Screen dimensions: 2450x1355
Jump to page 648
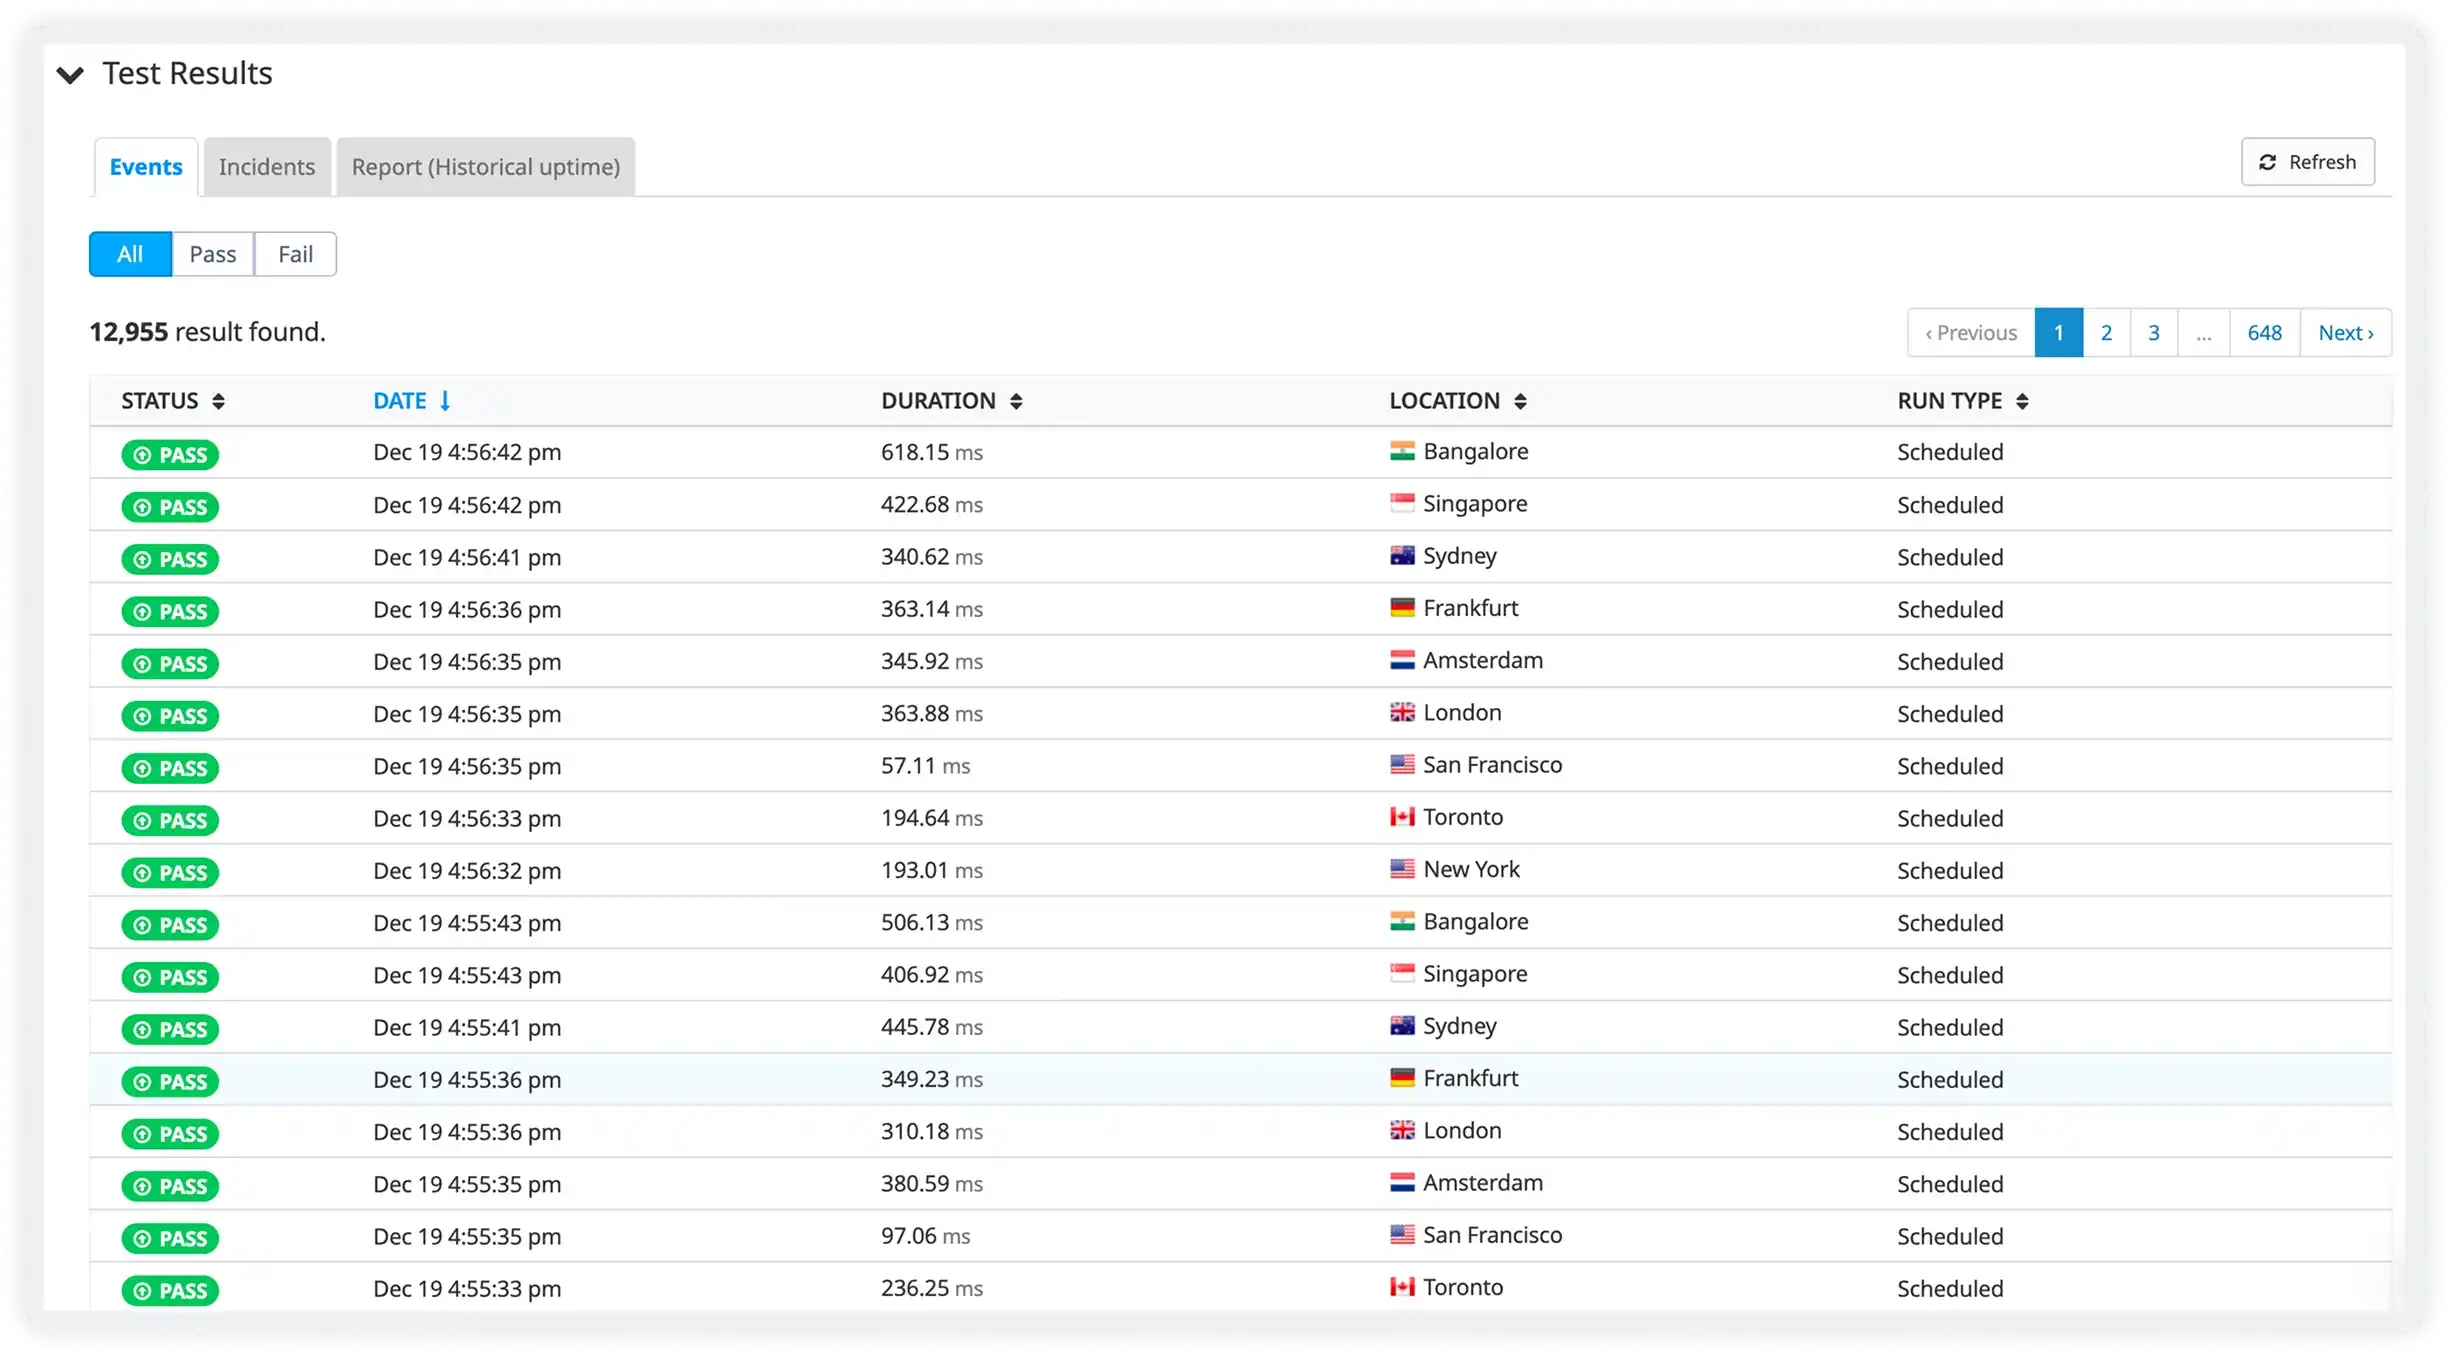[x=2264, y=332]
